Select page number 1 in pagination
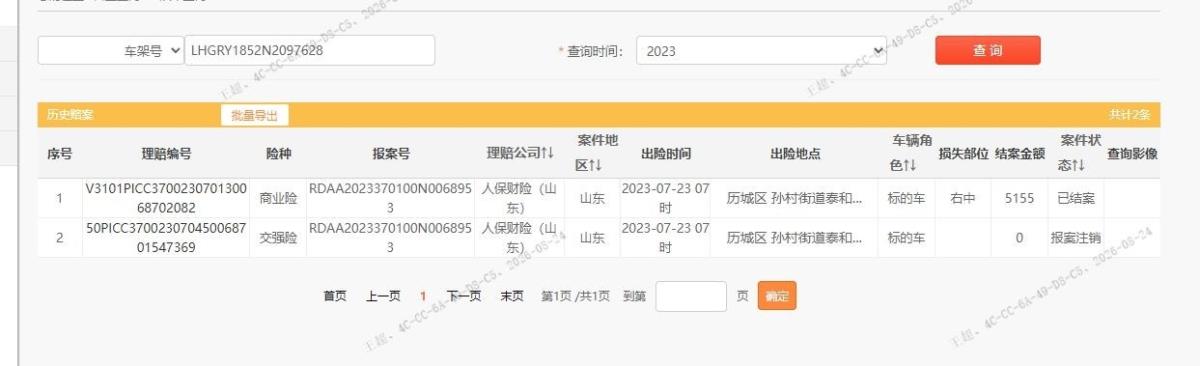 [423, 296]
